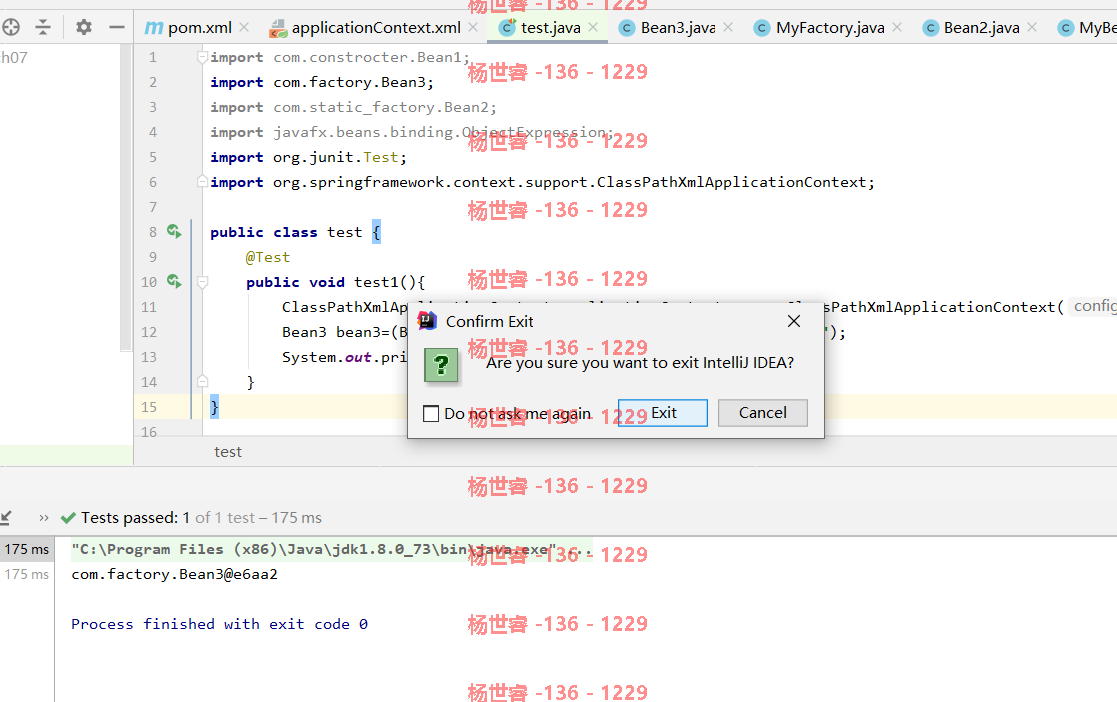Open the MyFactory.java tab
Image resolution: width=1117 pixels, height=702 pixels.
(x=830, y=28)
